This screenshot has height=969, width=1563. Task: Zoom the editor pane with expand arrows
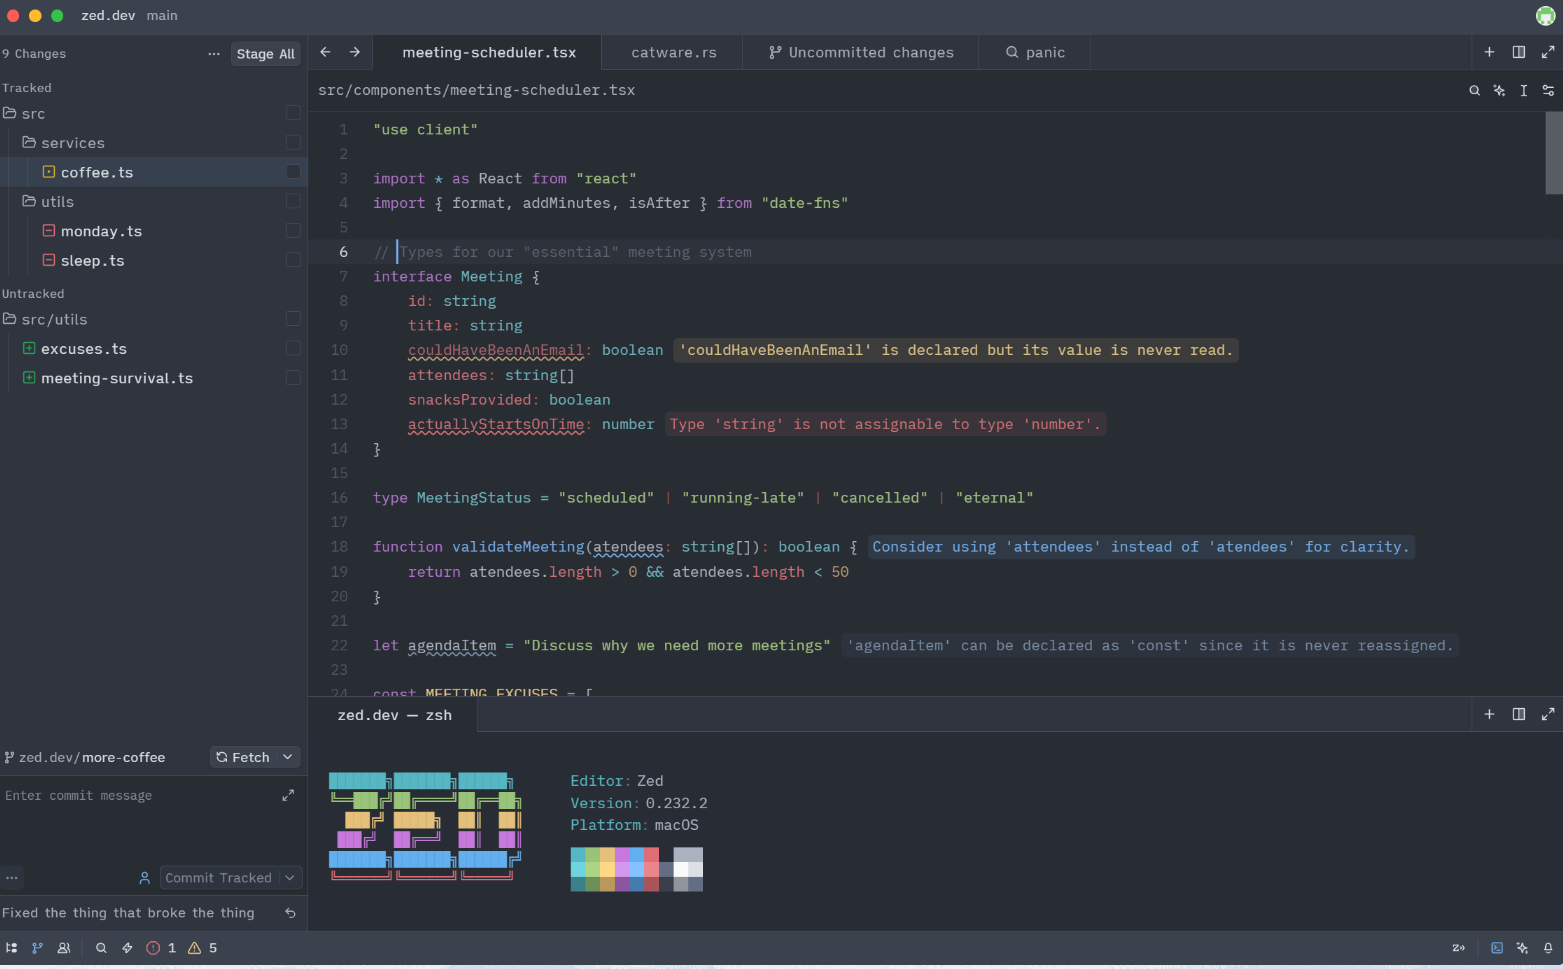[1548, 52]
